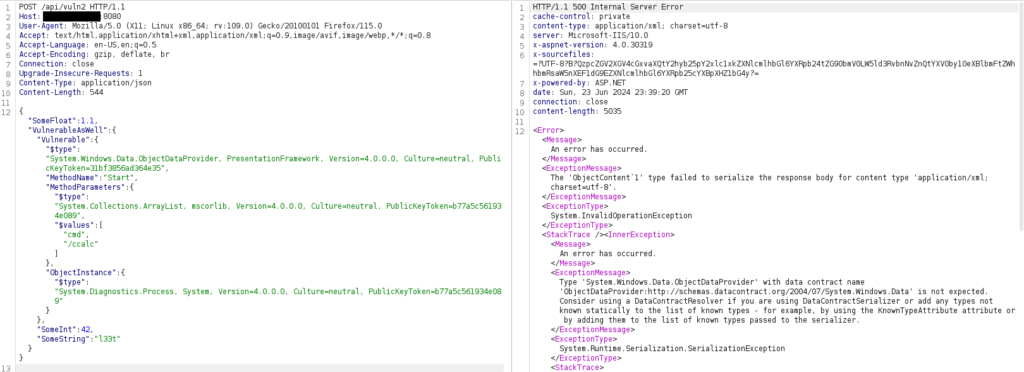Click the 'x-aspnet-version: 4.0.30319' header
This screenshot has height=372, width=1024.
592,44
